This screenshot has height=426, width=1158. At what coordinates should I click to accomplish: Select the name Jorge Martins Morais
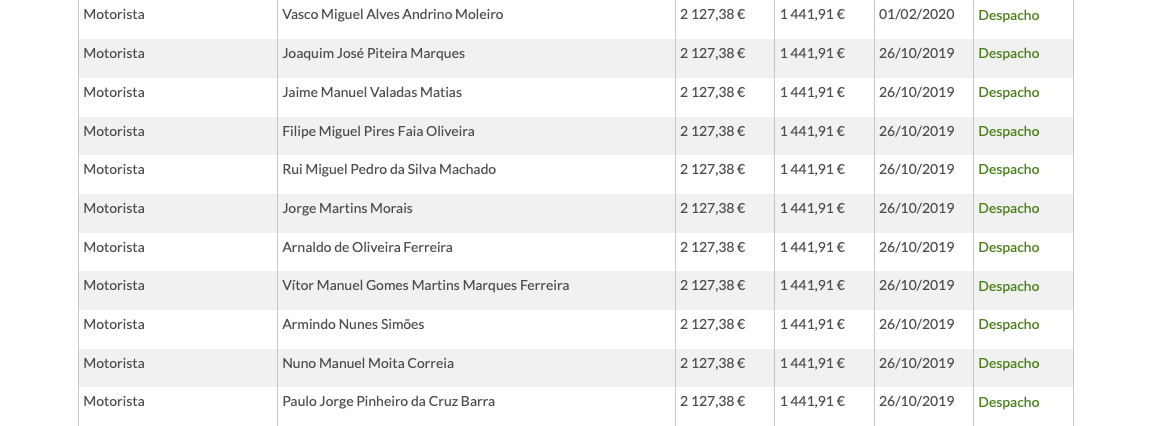pyautogui.click(x=347, y=208)
